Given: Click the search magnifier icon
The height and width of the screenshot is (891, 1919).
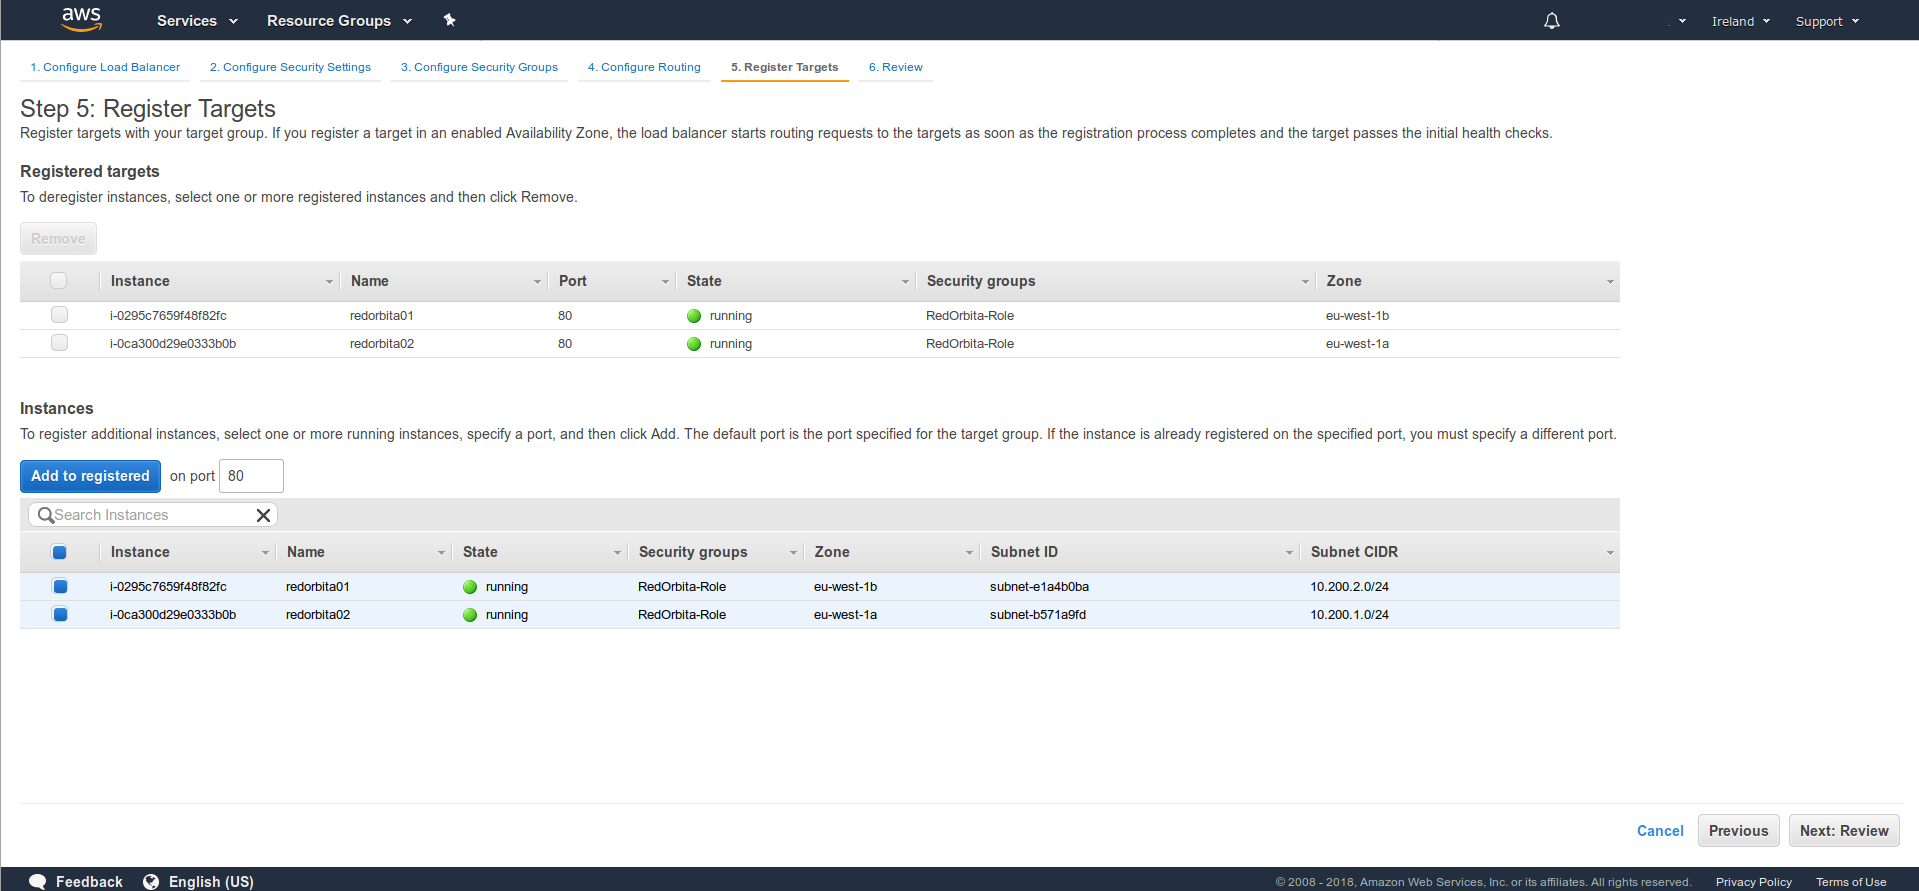Looking at the screenshot, I should pos(45,515).
